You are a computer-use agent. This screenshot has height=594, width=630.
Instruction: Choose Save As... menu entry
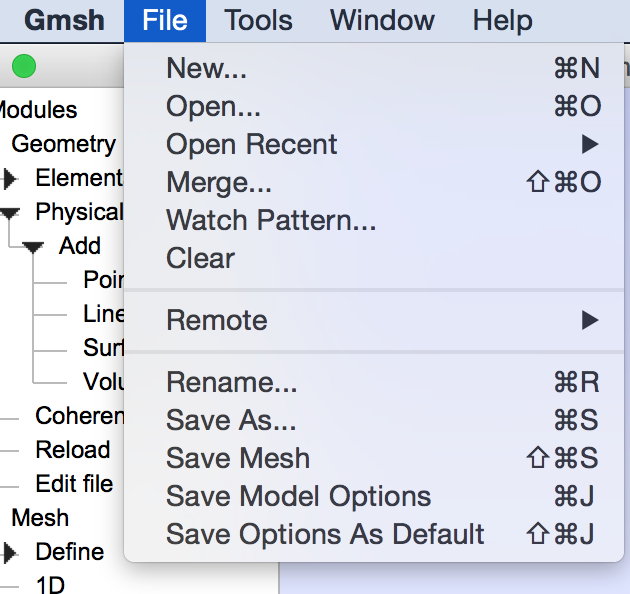point(374,420)
